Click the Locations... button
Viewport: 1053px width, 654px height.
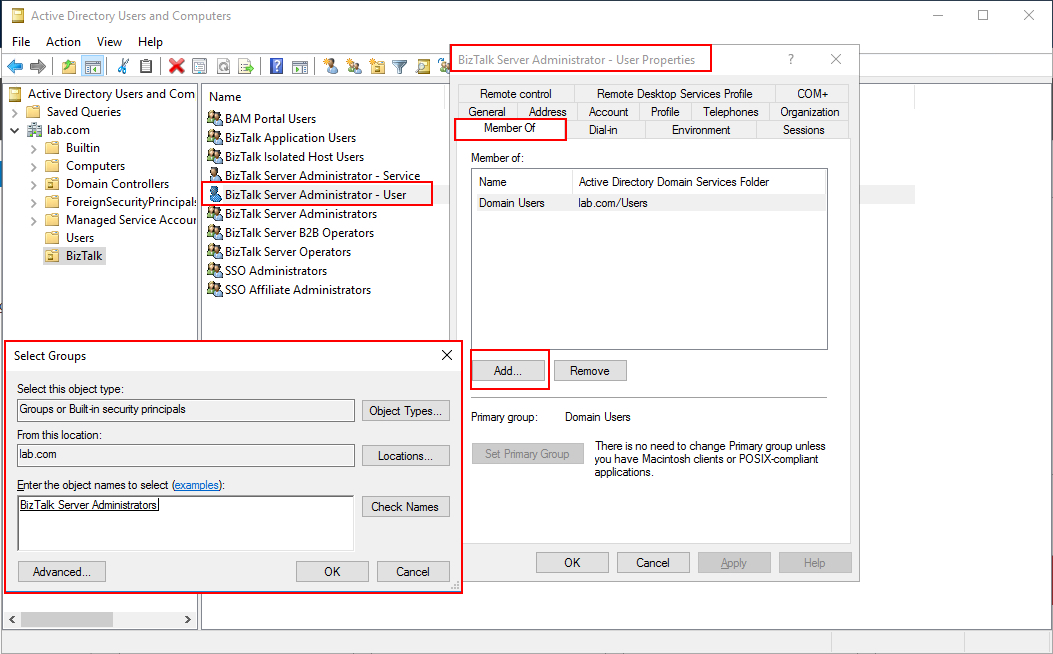click(406, 456)
